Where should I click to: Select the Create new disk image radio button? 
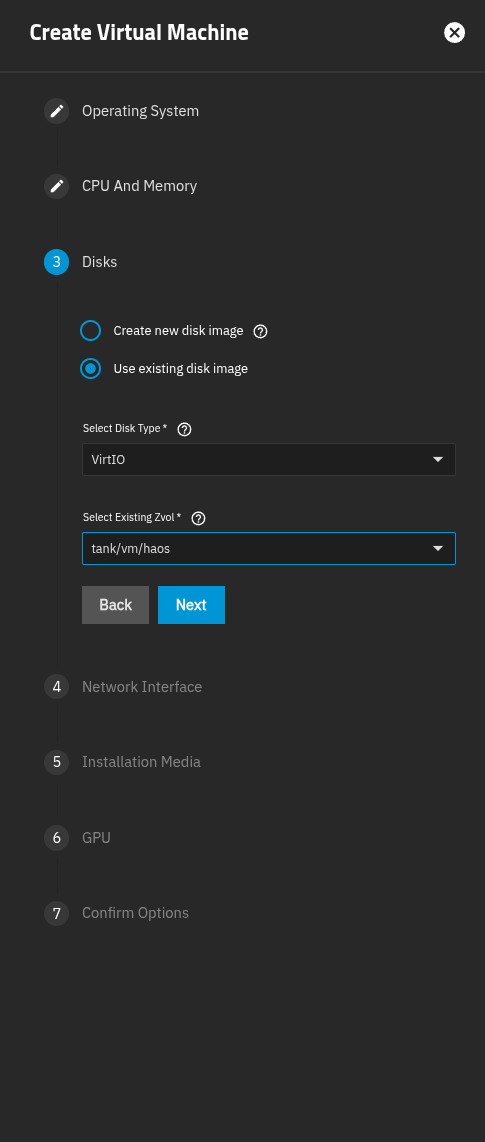click(90, 331)
